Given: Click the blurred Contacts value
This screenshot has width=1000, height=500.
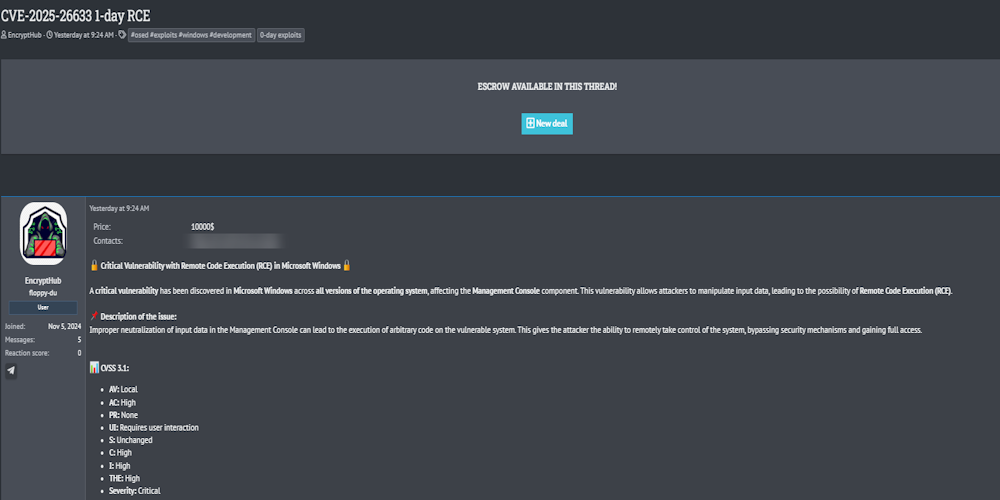Looking at the screenshot, I should (237, 241).
